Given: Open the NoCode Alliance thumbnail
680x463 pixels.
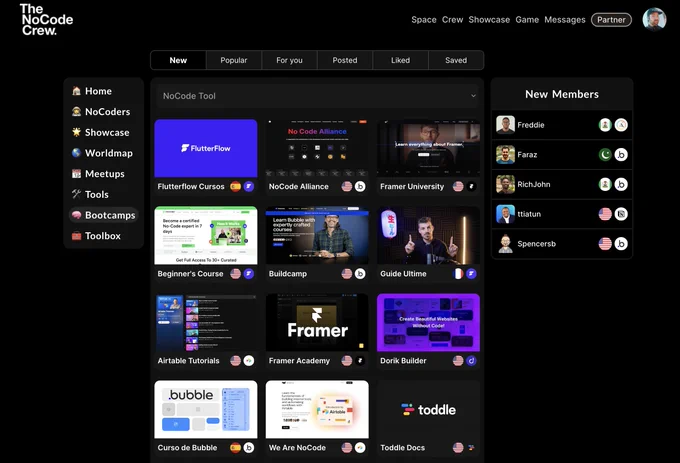Looking at the screenshot, I should [x=317, y=148].
